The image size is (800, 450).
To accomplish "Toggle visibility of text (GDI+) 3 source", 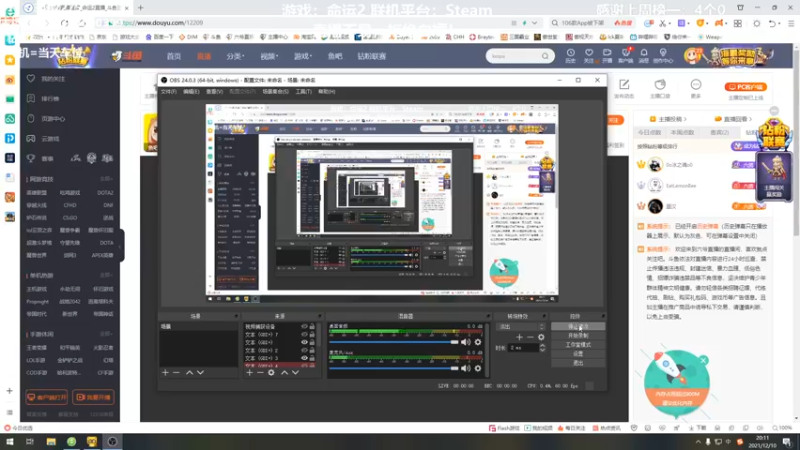I will click(304, 358).
